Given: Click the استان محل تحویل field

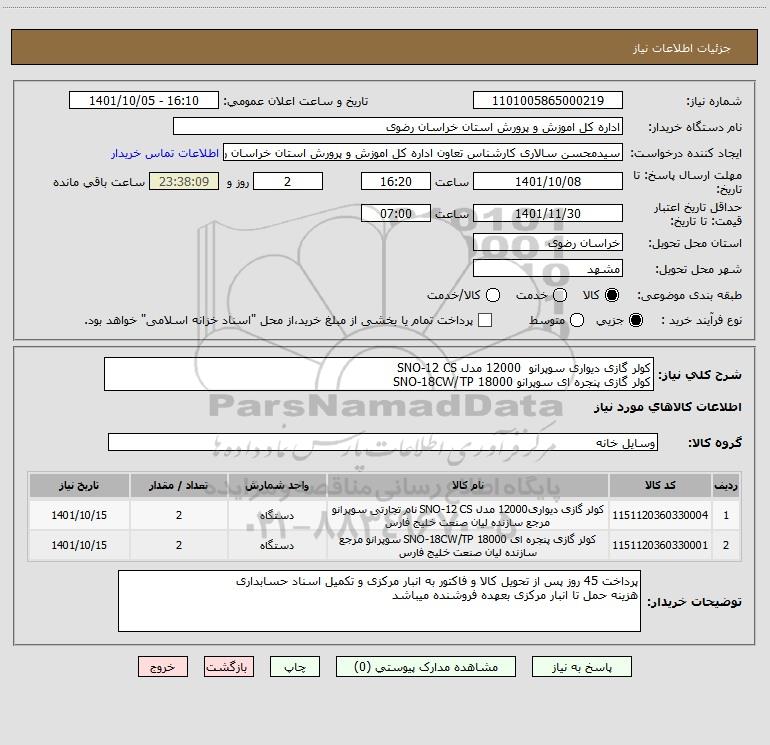Looking at the screenshot, I should pos(548,243).
